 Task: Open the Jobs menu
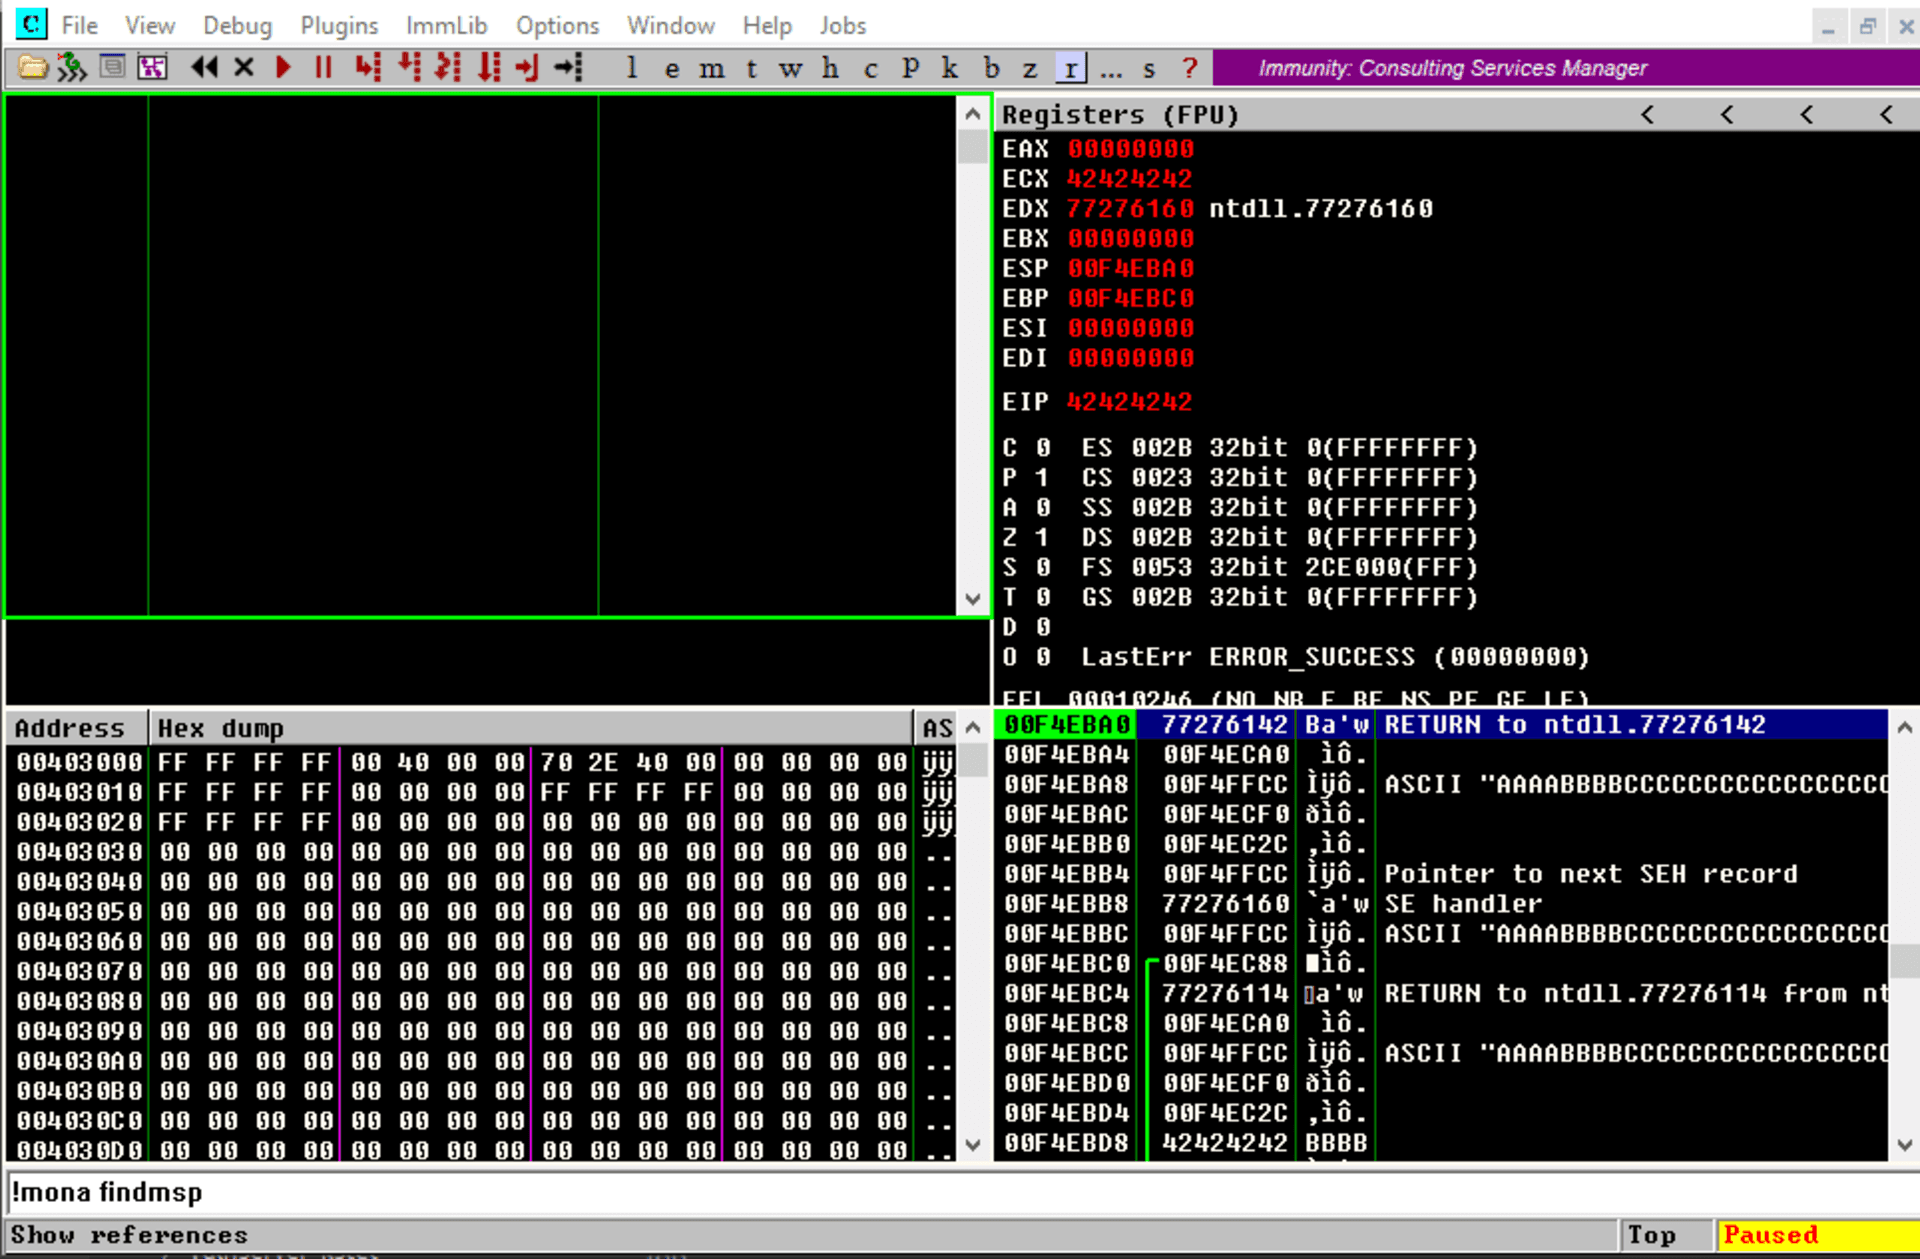(843, 25)
